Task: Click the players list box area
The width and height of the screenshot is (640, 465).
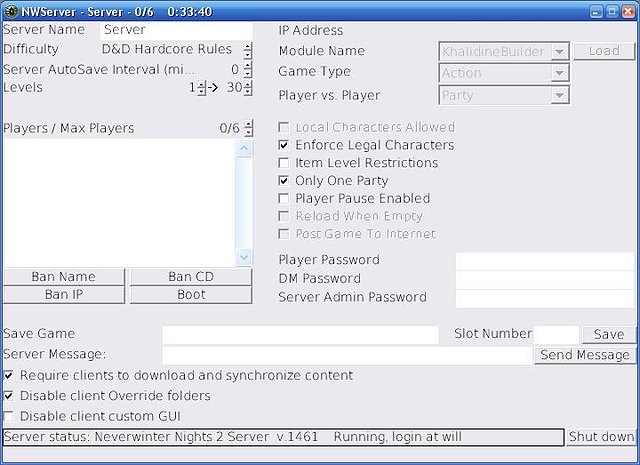Action: (119, 202)
